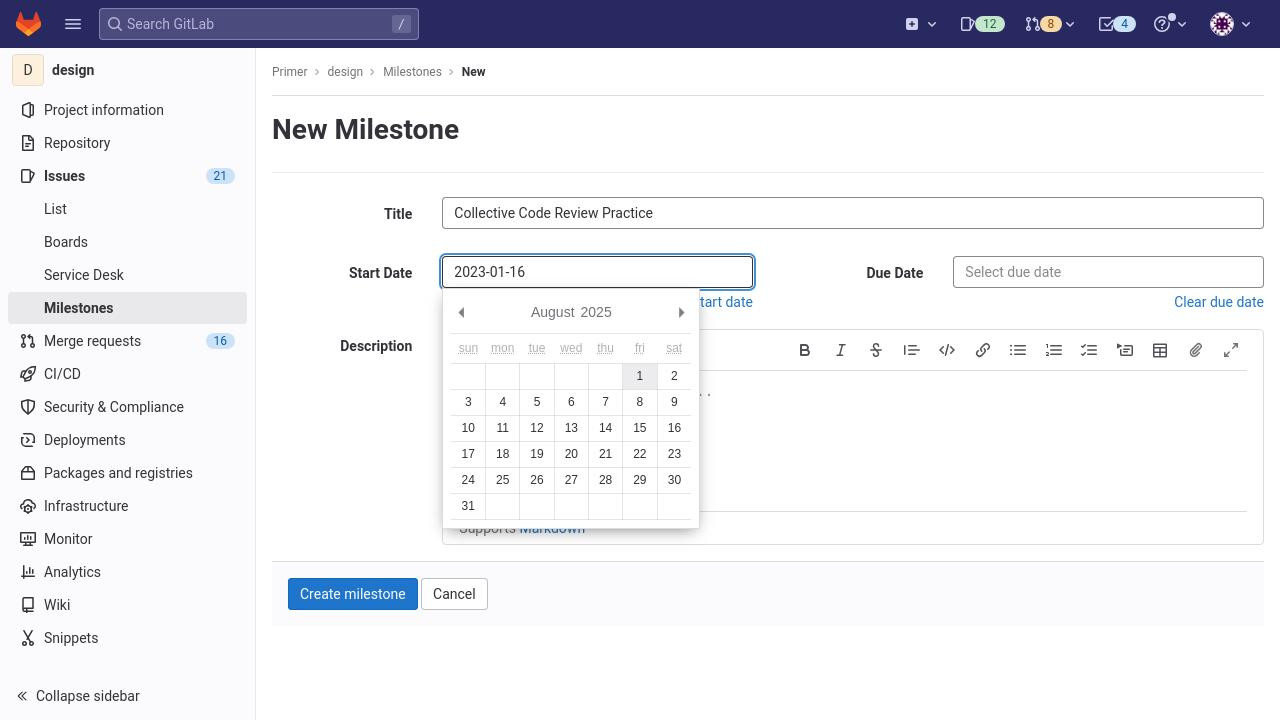Open Infrastructure section in sidebar
This screenshot has height=720, width=1280.
127,506
